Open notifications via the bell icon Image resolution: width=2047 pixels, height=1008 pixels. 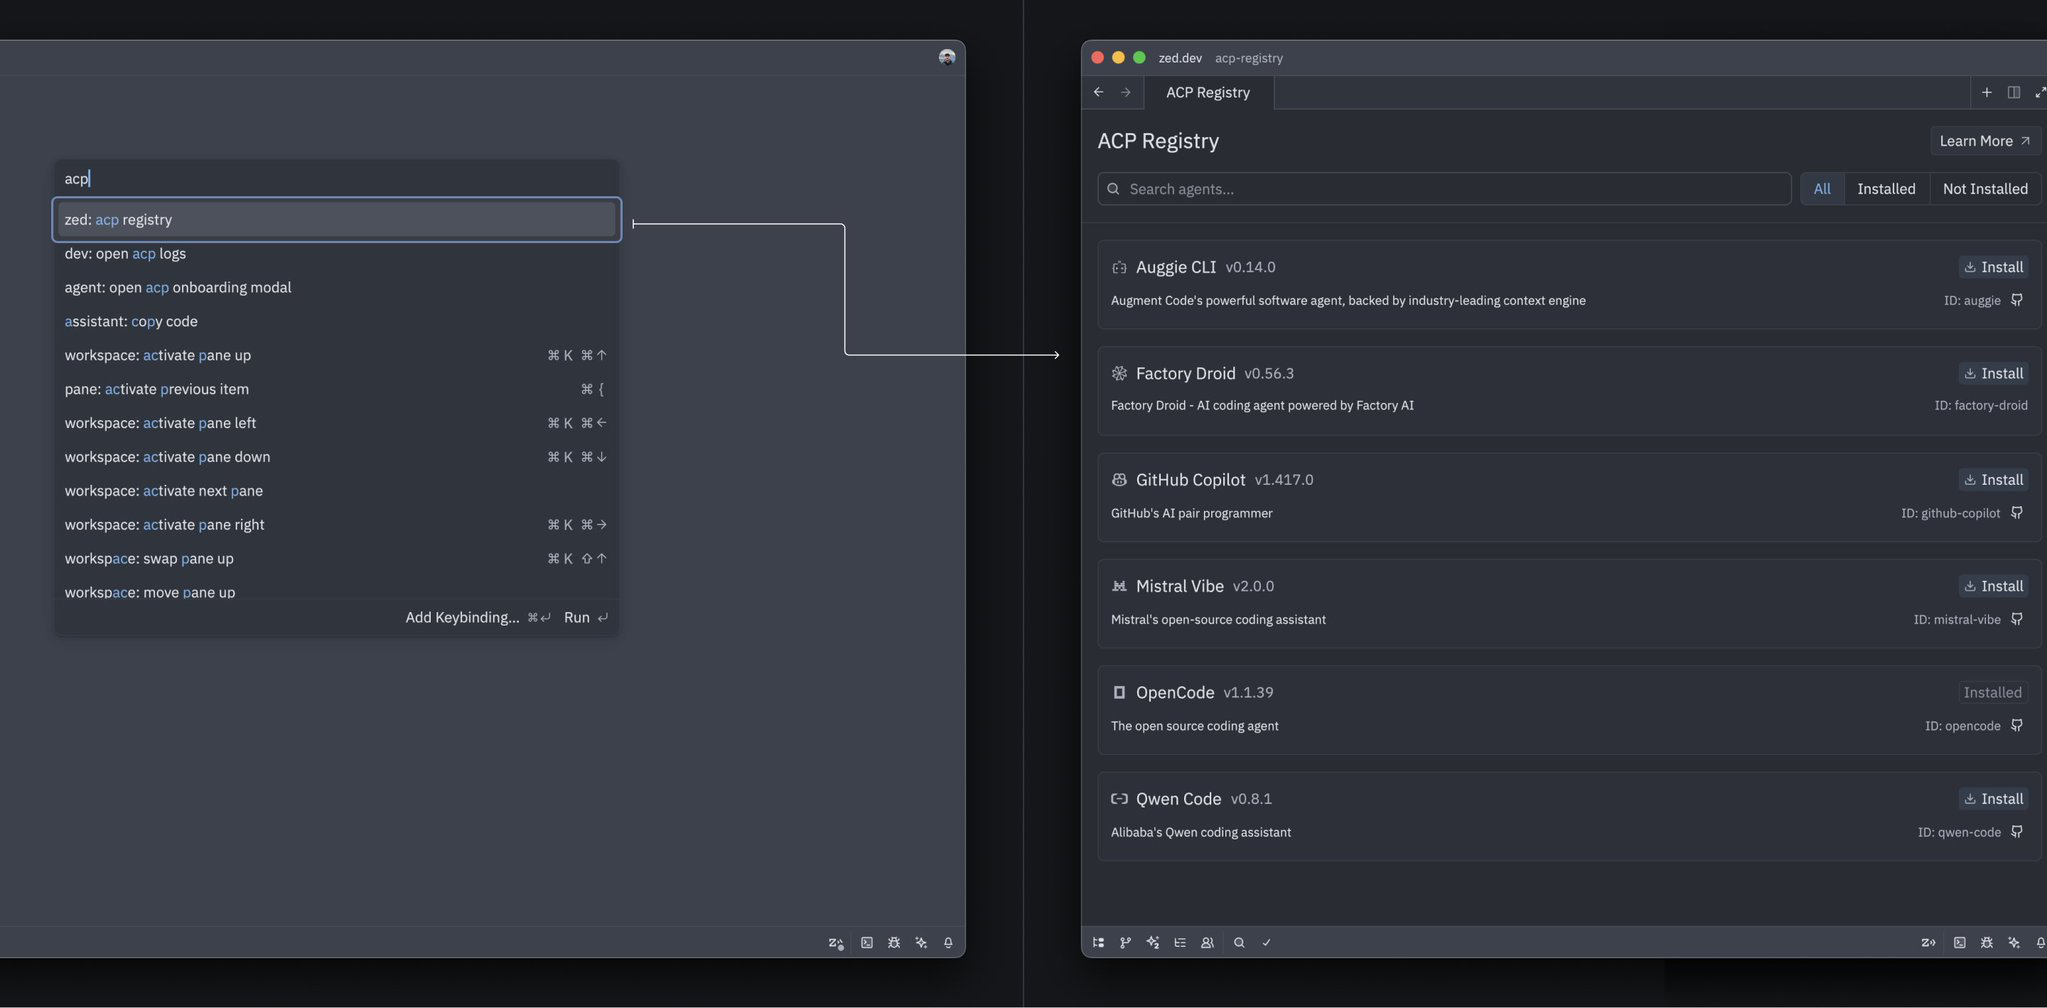click(2040, 942)
